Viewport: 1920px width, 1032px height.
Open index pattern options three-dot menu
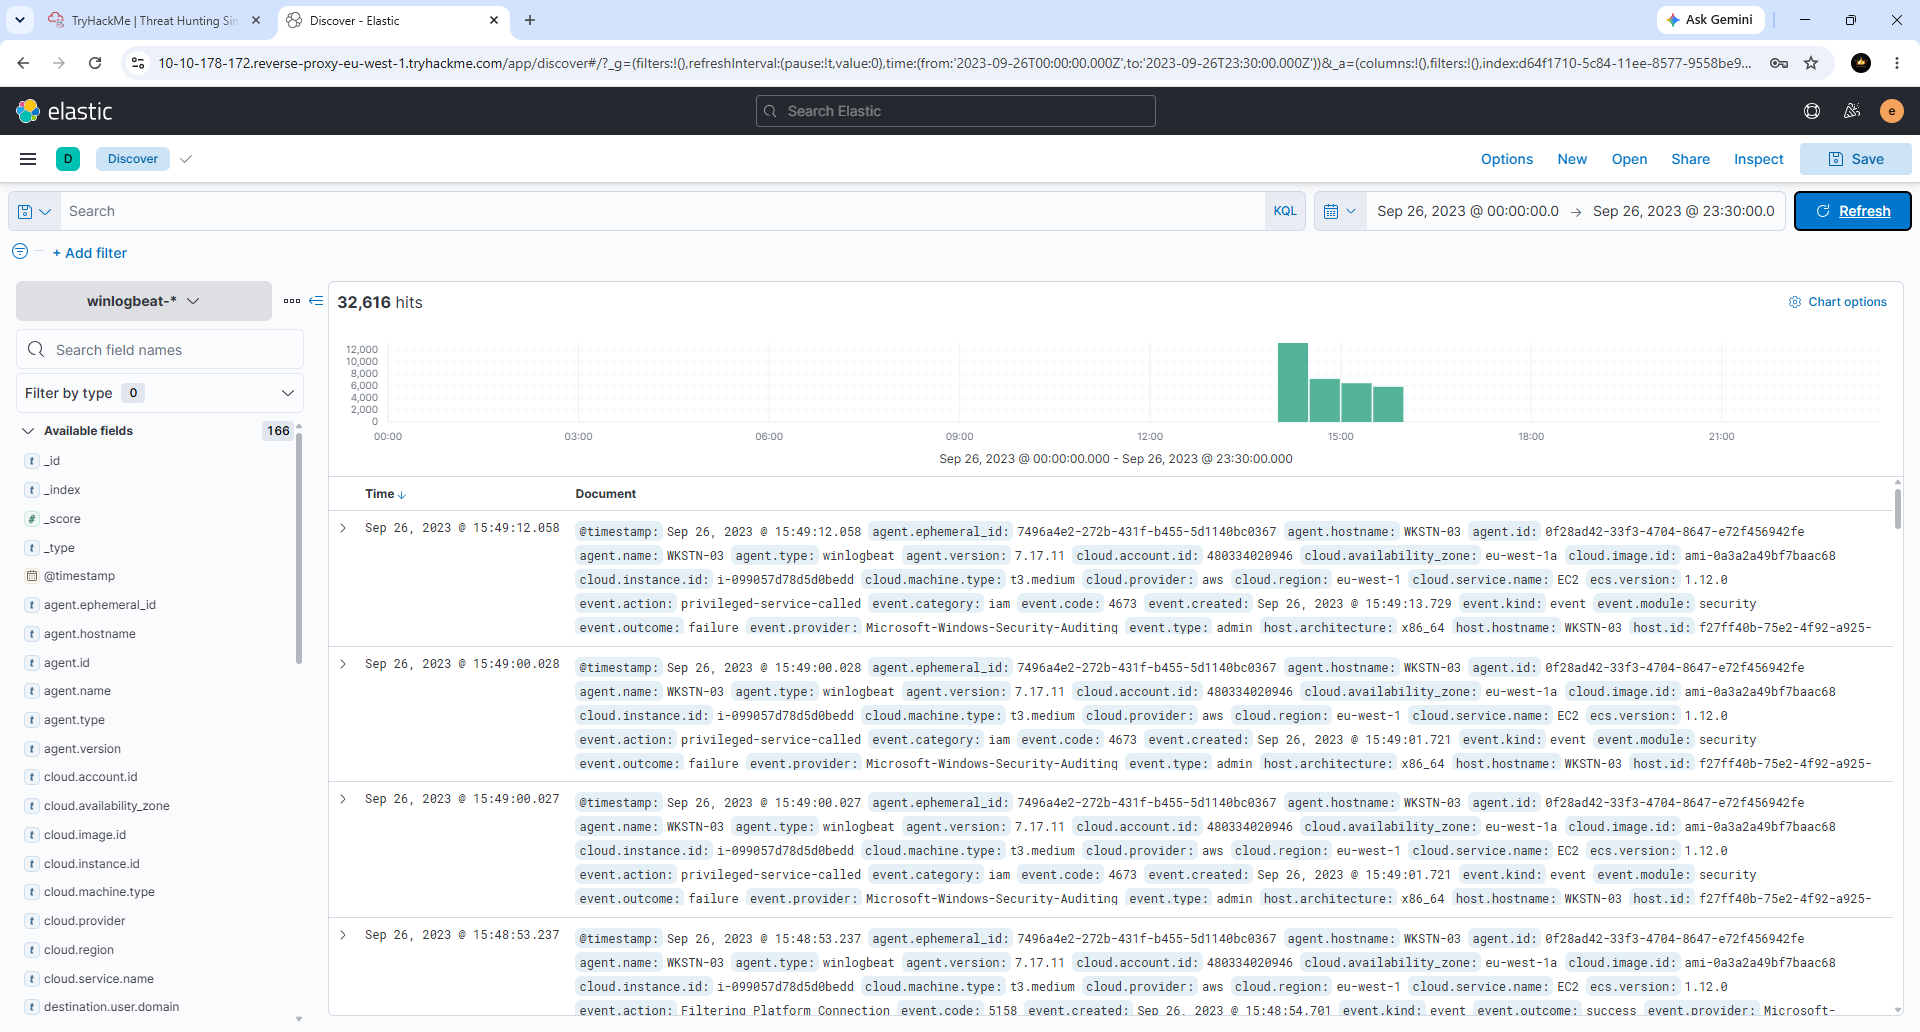coord(292,301)
